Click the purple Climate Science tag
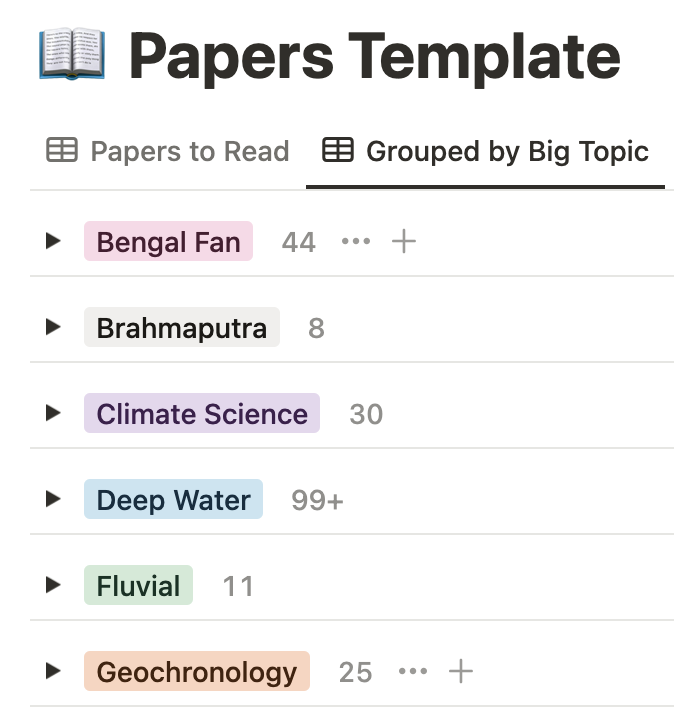 (x=202, y=413)
